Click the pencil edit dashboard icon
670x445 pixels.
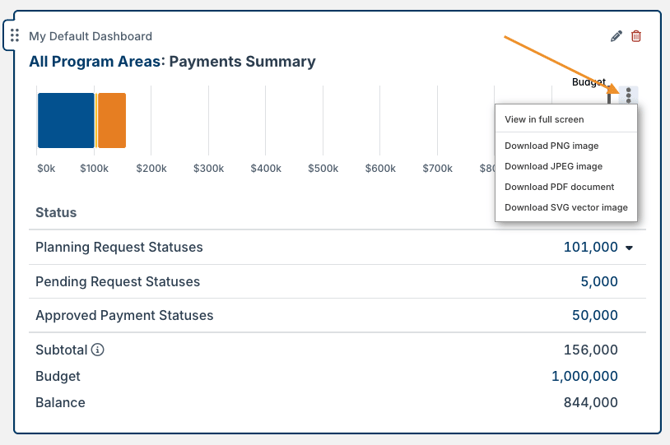point(616,36)
